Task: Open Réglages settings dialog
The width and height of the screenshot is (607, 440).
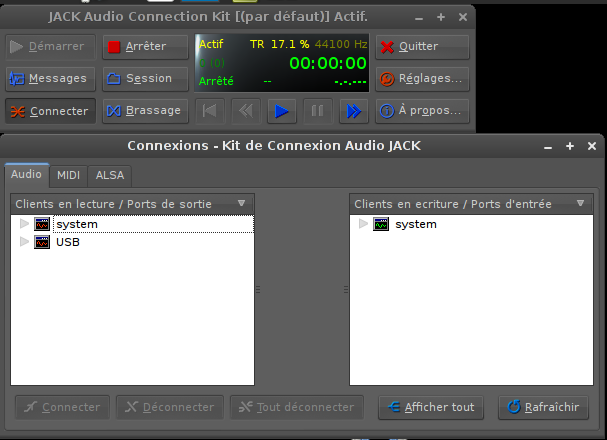Action: tap(422, 79)
